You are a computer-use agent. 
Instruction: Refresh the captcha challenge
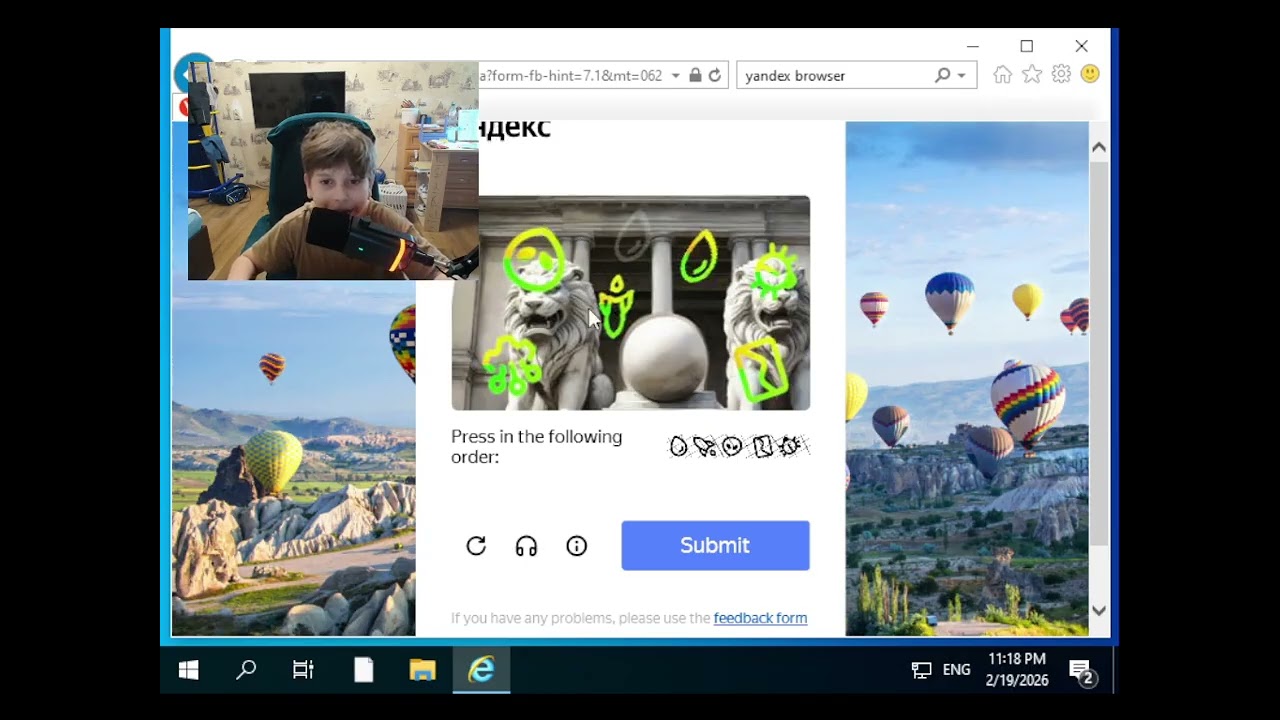pos(476,546)
